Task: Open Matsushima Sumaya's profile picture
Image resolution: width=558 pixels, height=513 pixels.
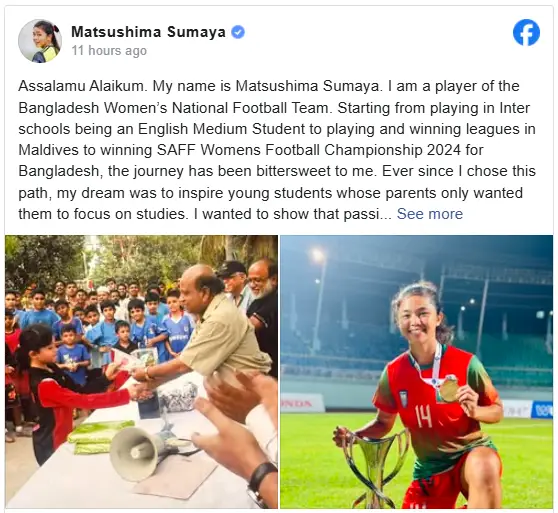Action: coord(40,41)
